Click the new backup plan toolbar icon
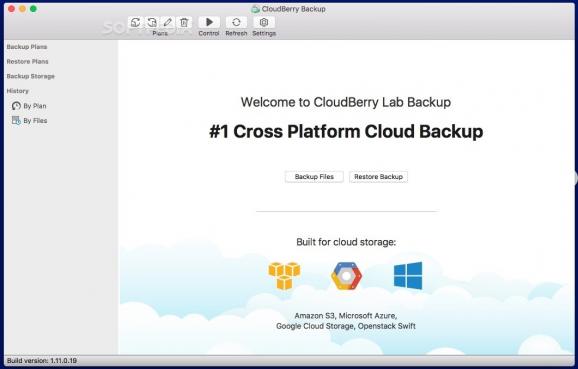578x369 pixels. 135,22
